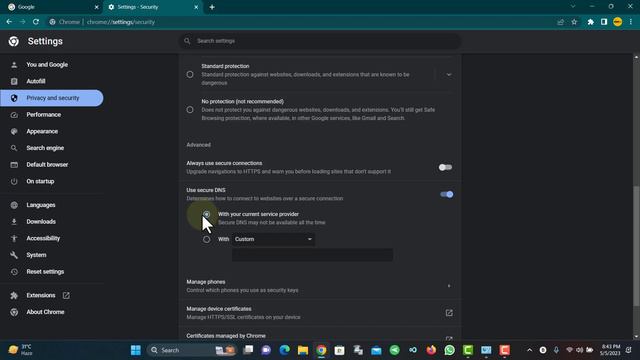640x360 pixels.
Task: Open the Mail taskbar icon
Action: pyautogui.click(x=376, y=350)
